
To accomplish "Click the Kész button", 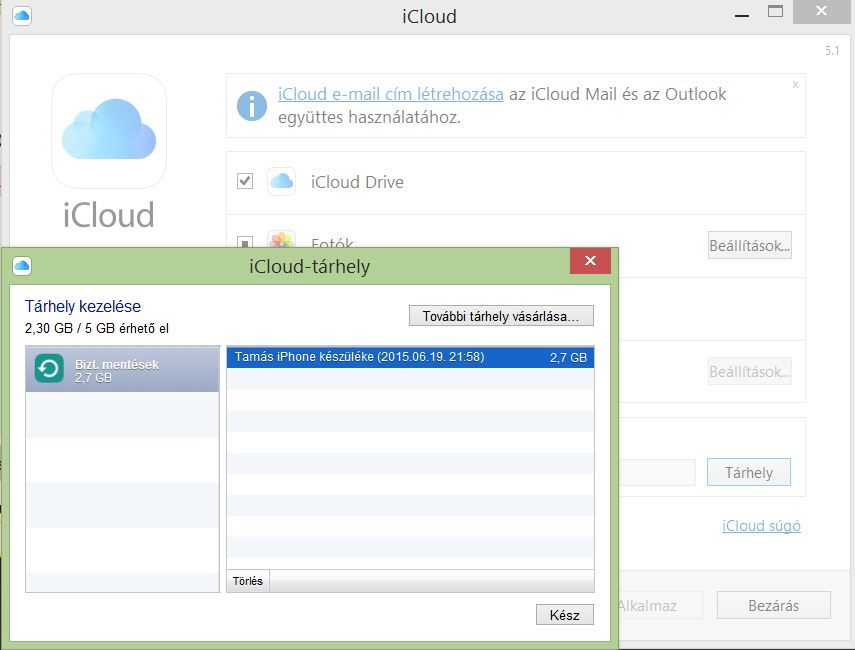I will pos(564,615).
